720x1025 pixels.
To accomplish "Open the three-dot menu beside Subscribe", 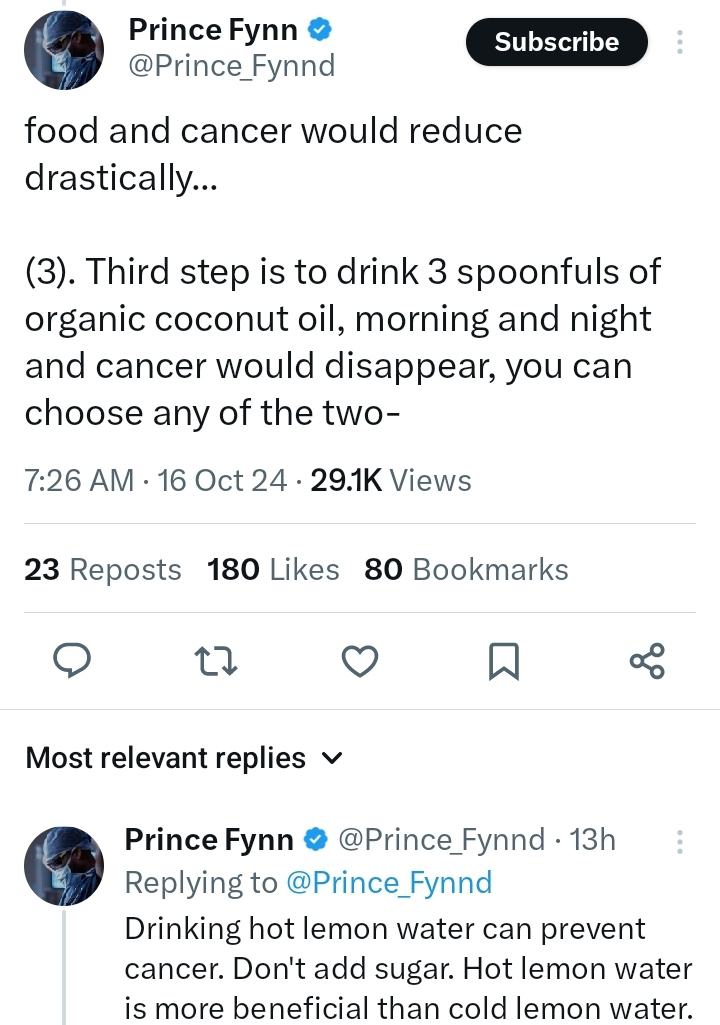I will 680,42.
